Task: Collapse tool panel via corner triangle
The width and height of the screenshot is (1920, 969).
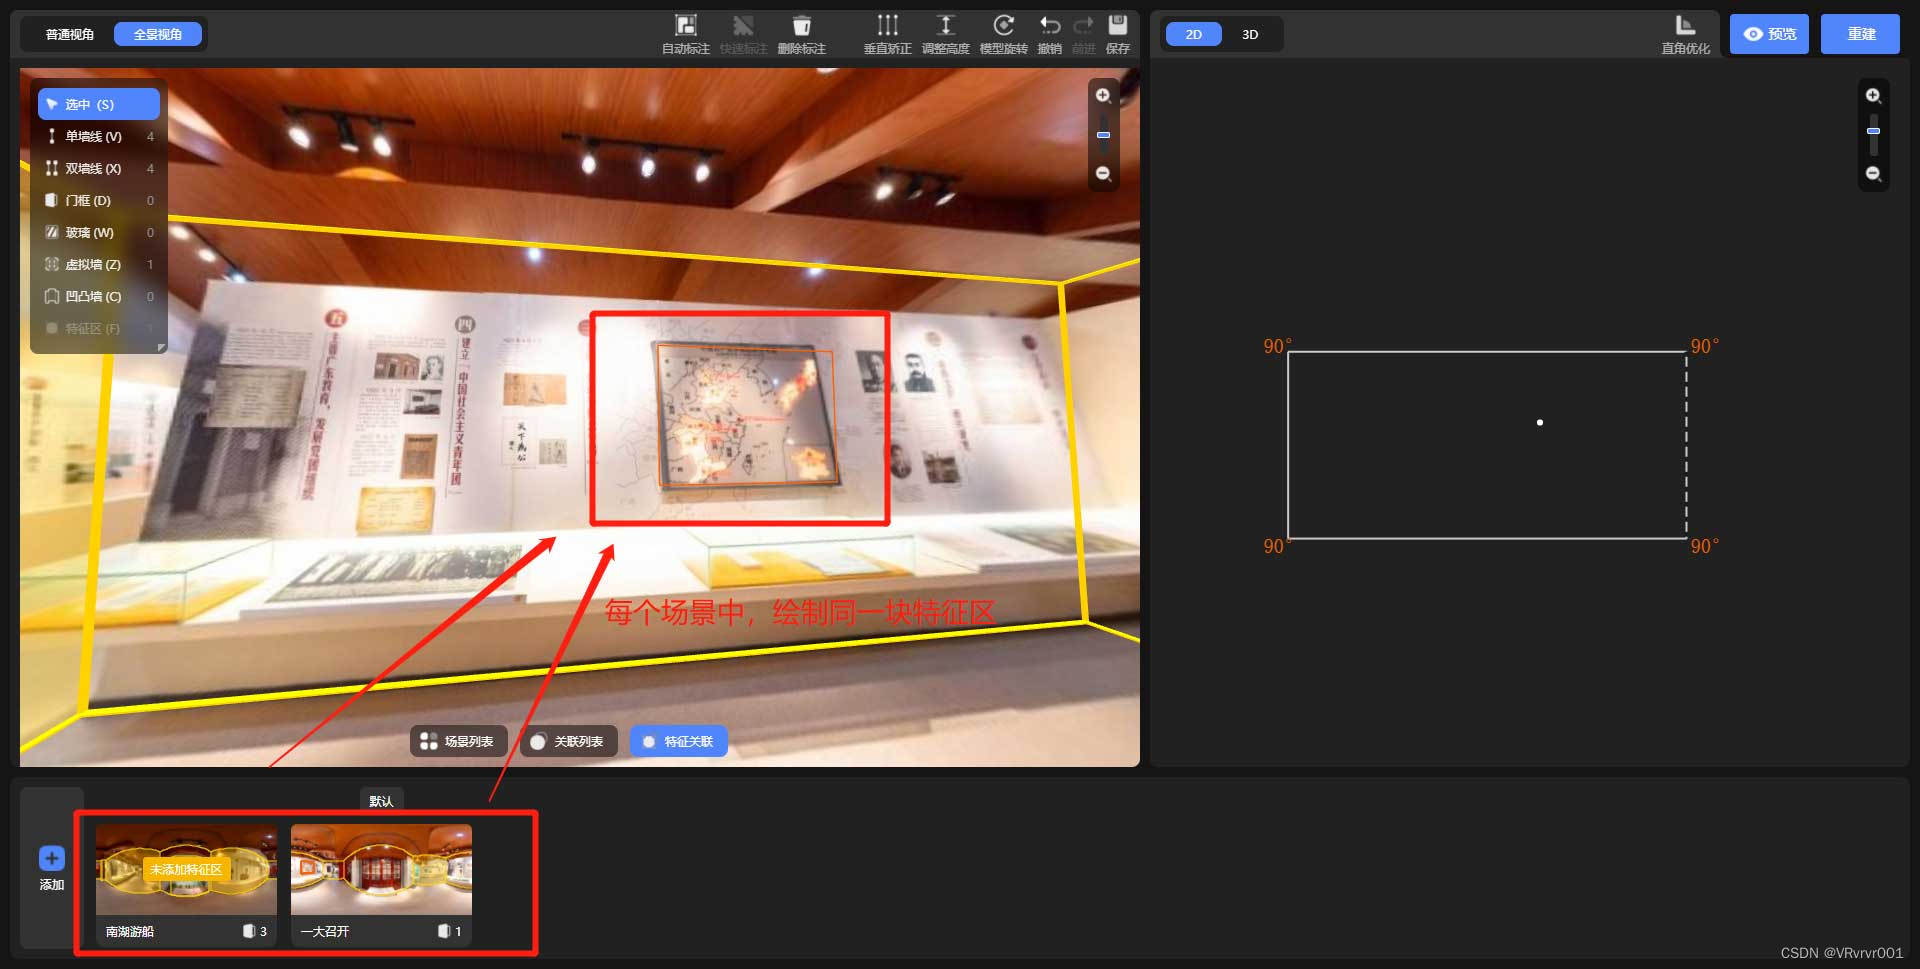Action: 161,347
